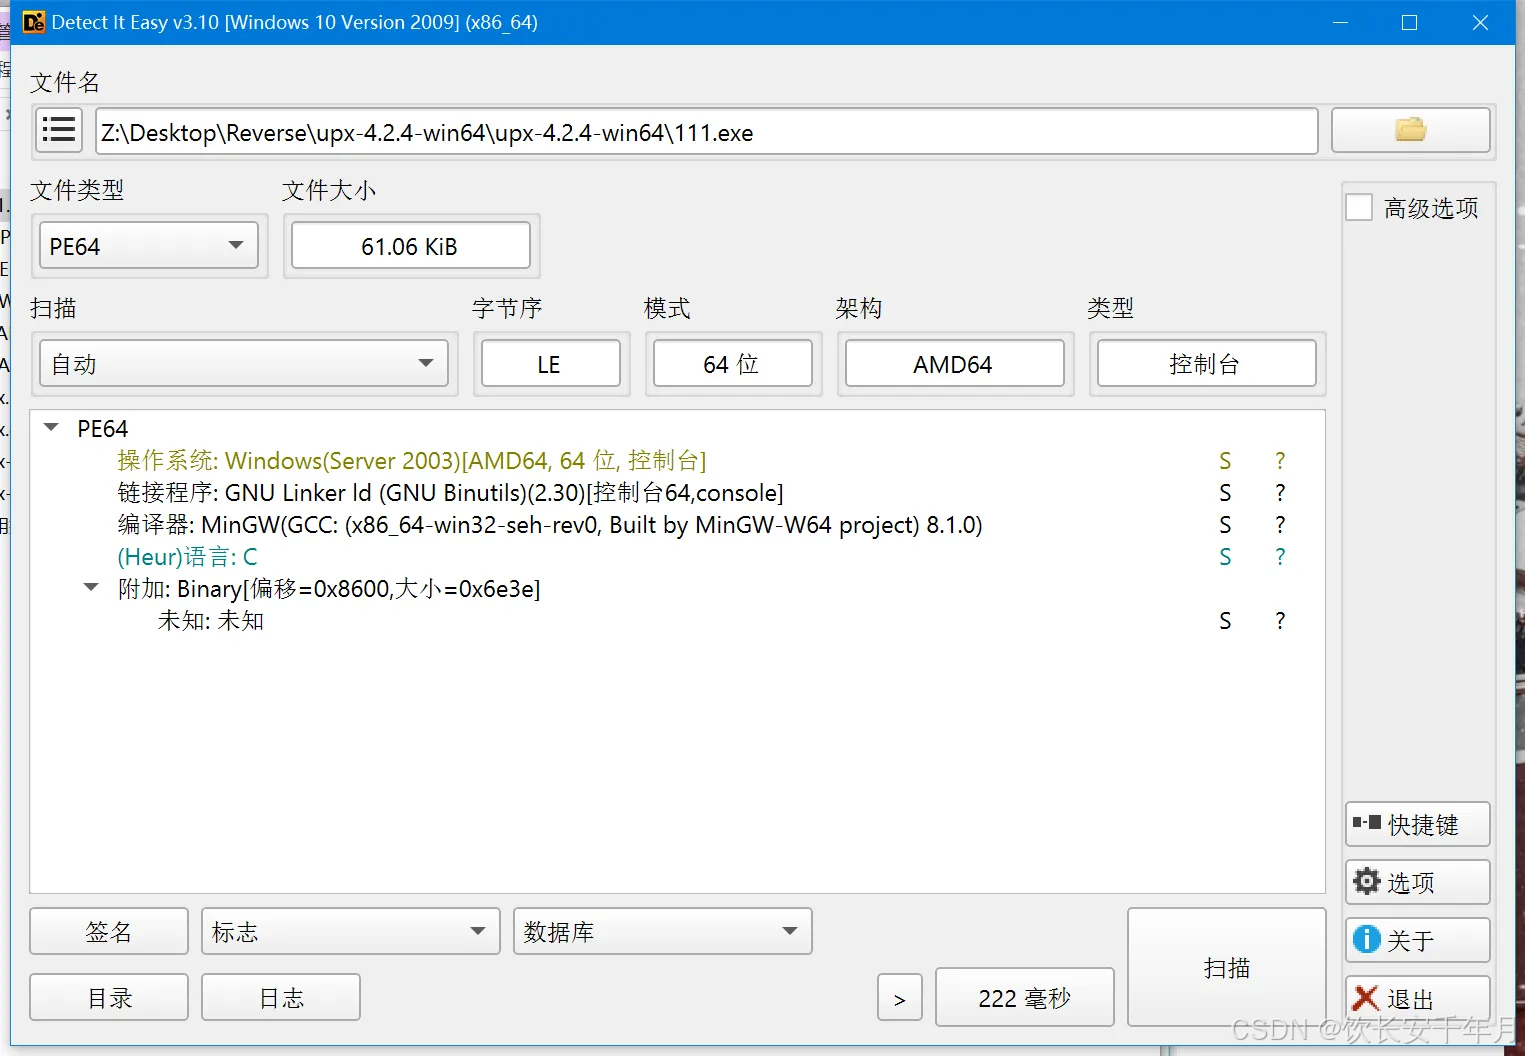The width and height of the screenshot is (1525, 1056).
Task: Click the 61.06 KiB file size button
Action: (411, 246)
